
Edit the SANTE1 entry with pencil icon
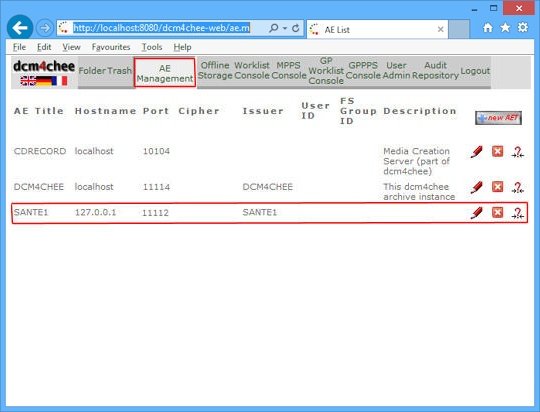pos(477,213)
